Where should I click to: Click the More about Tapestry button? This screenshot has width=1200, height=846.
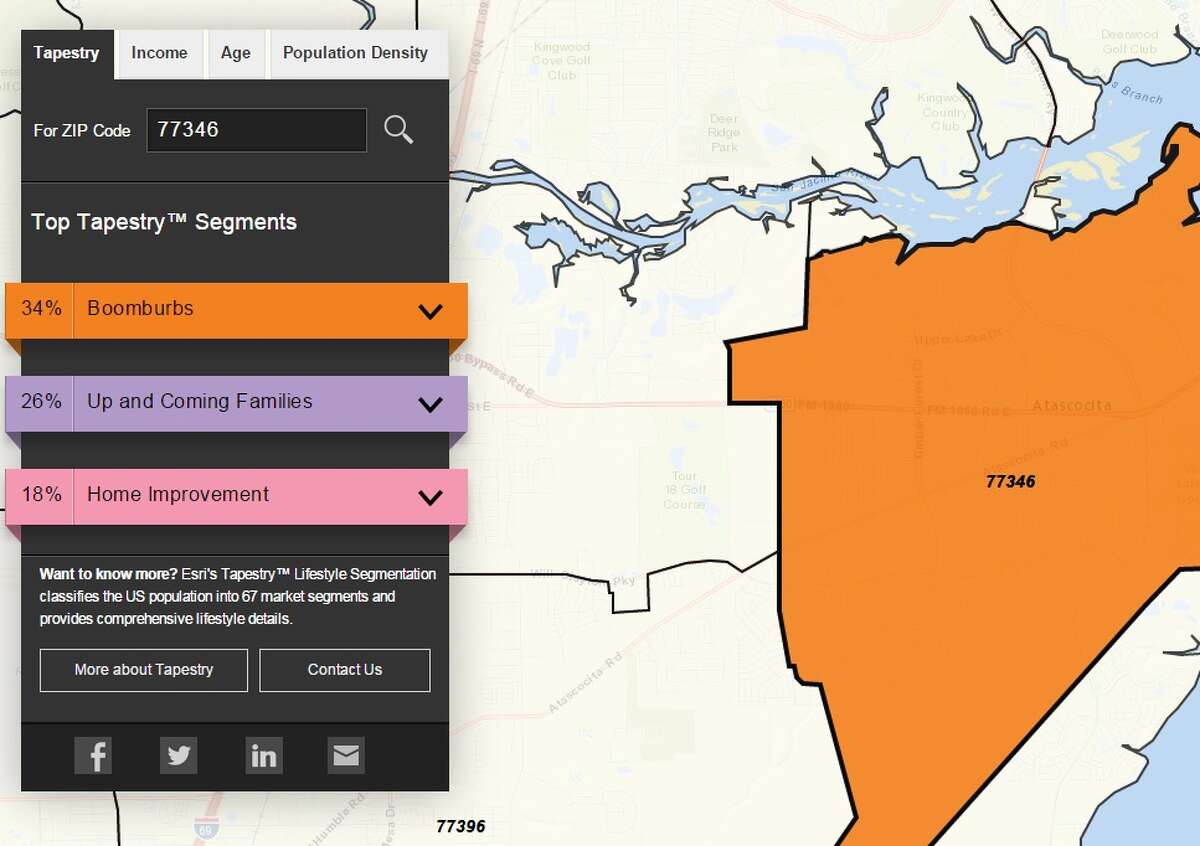[143, 670]
